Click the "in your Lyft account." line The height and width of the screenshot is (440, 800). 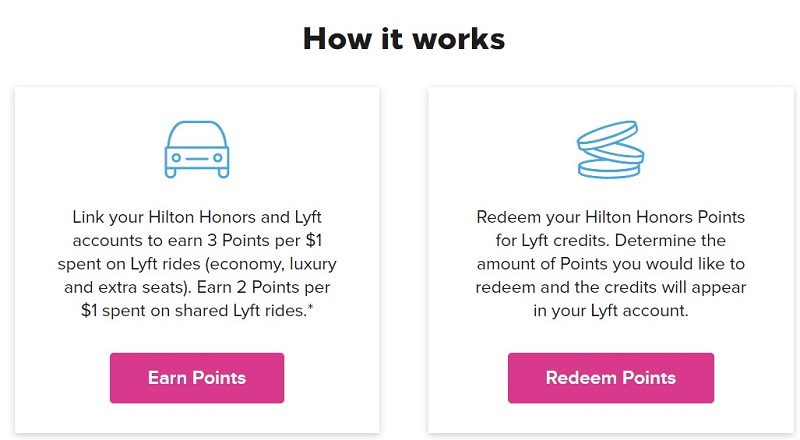click(x=611, y=310)
